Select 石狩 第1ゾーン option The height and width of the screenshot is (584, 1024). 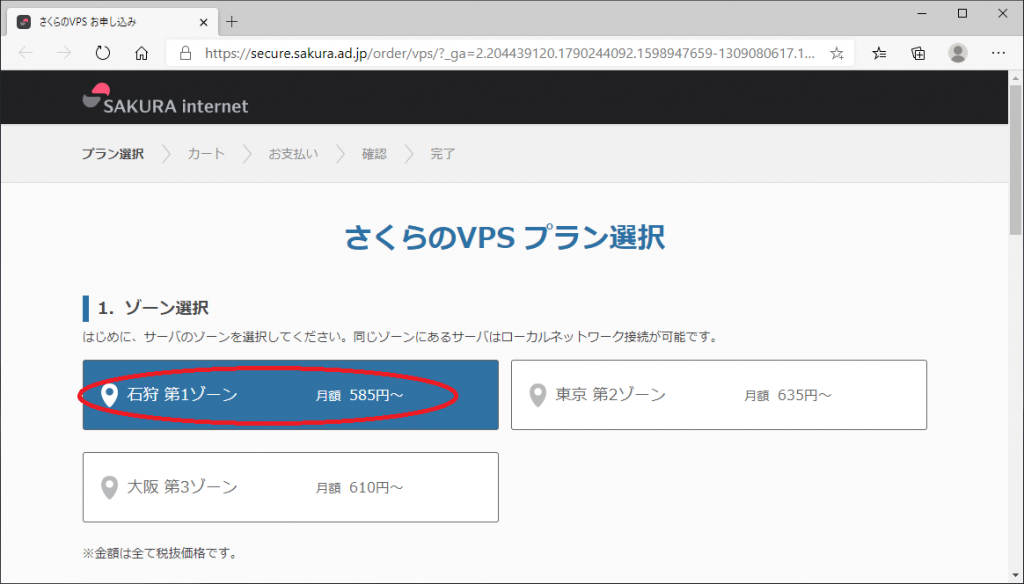pyautogui.click(x=290, y=395)
